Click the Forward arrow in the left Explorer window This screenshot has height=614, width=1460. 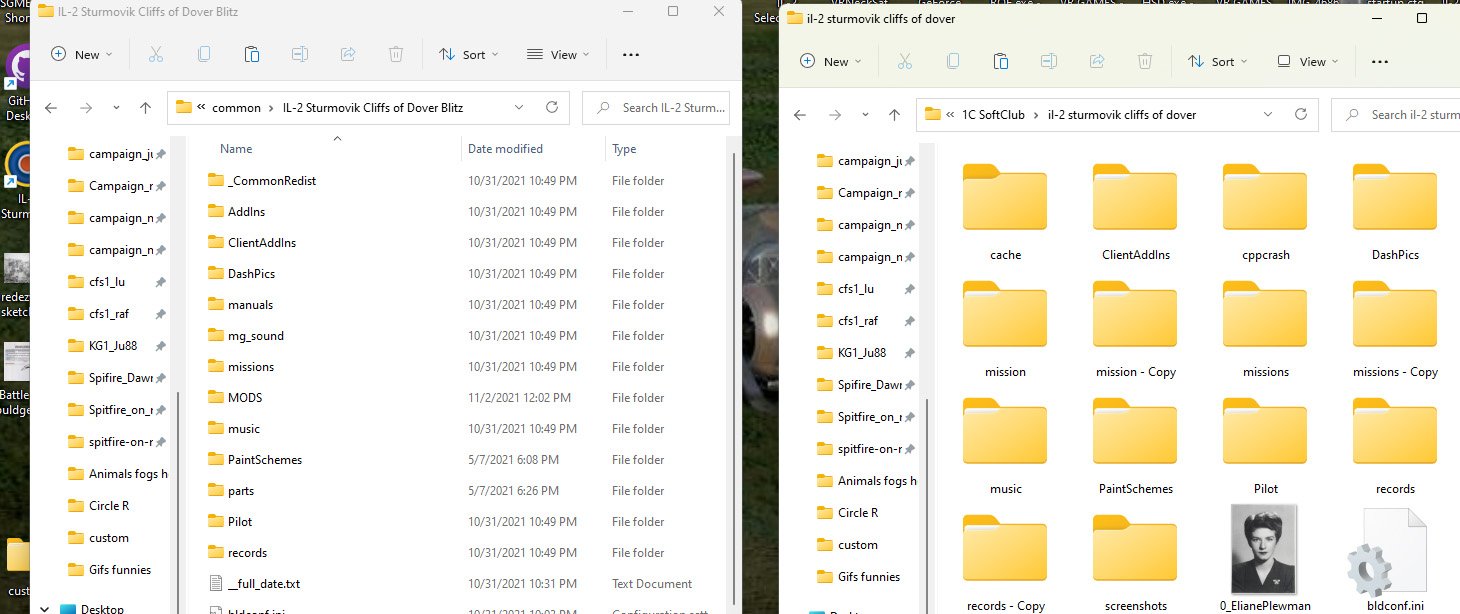tap(85, 108)
